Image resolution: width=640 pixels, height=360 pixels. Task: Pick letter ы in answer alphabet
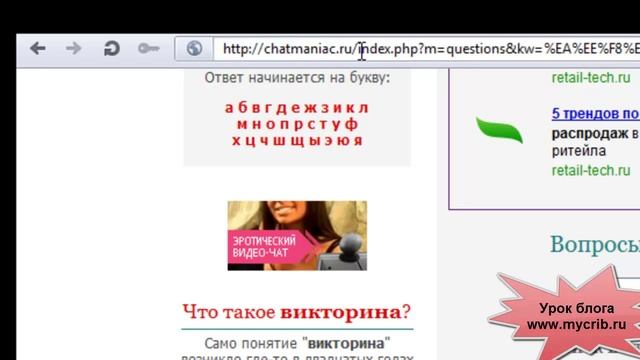315,141
